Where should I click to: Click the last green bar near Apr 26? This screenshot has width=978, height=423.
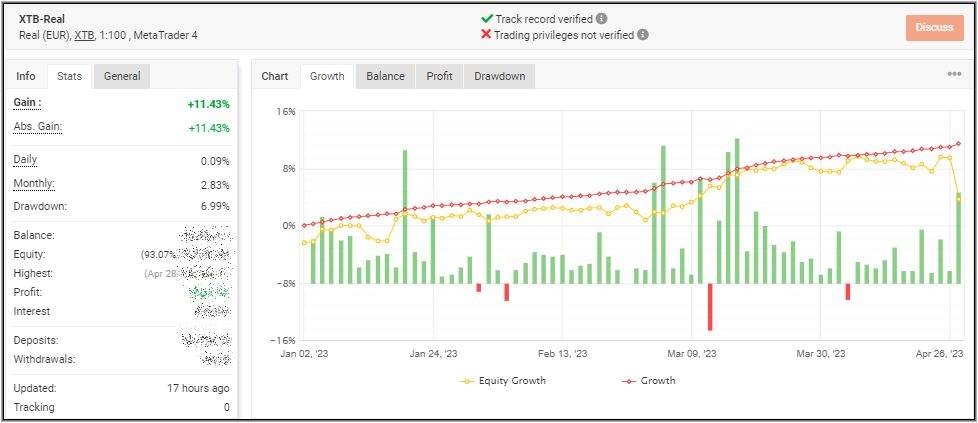click(958, 238)
